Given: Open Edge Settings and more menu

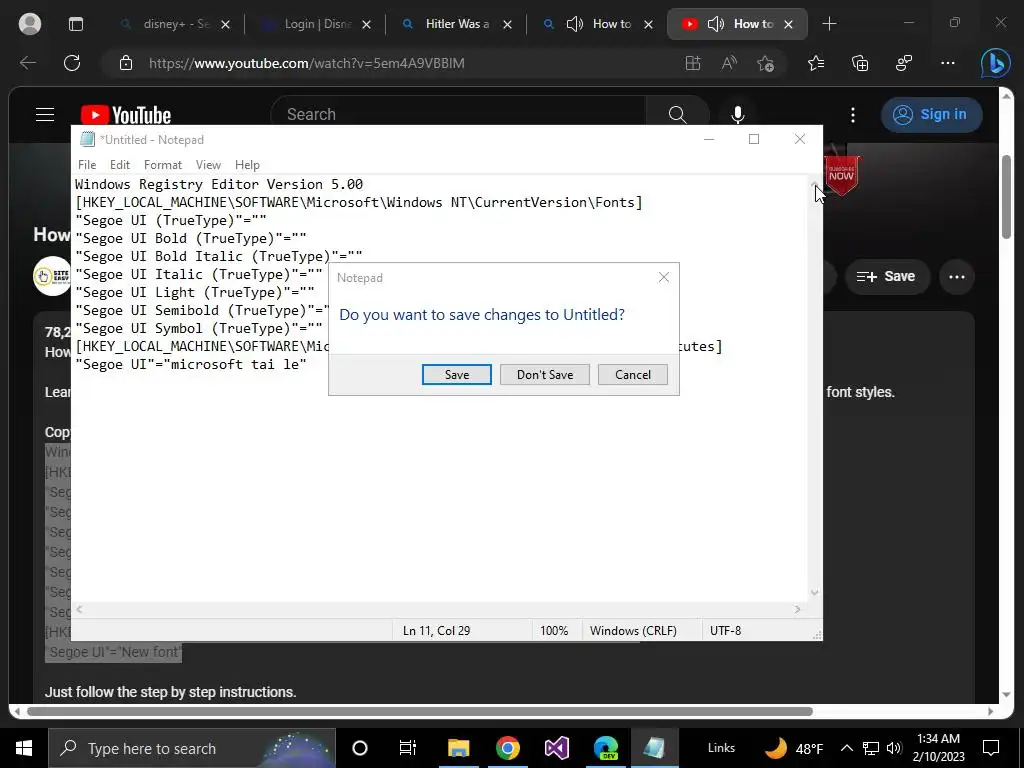Looking at the screenshot, I should [x=948, y=63].
